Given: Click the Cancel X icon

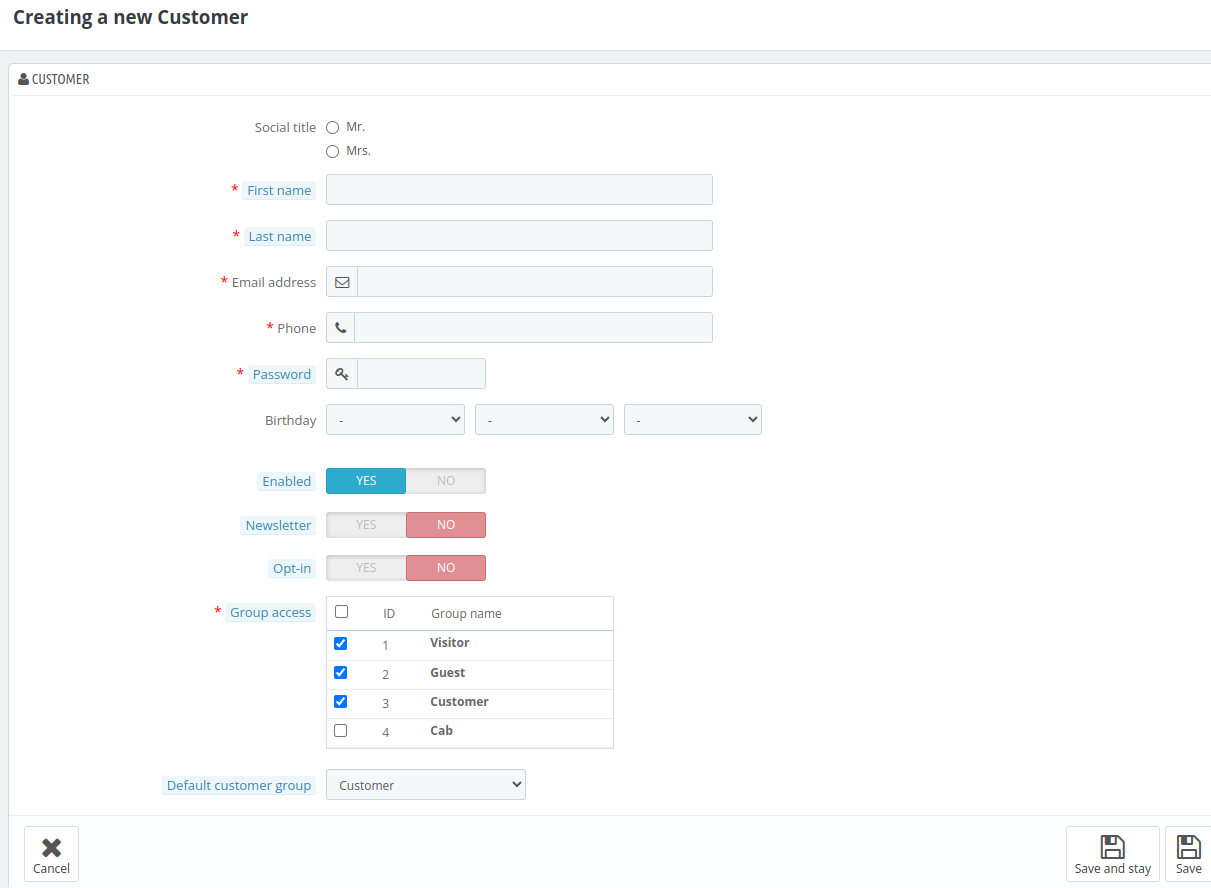Looking at the screenshot, I should 51,847.
